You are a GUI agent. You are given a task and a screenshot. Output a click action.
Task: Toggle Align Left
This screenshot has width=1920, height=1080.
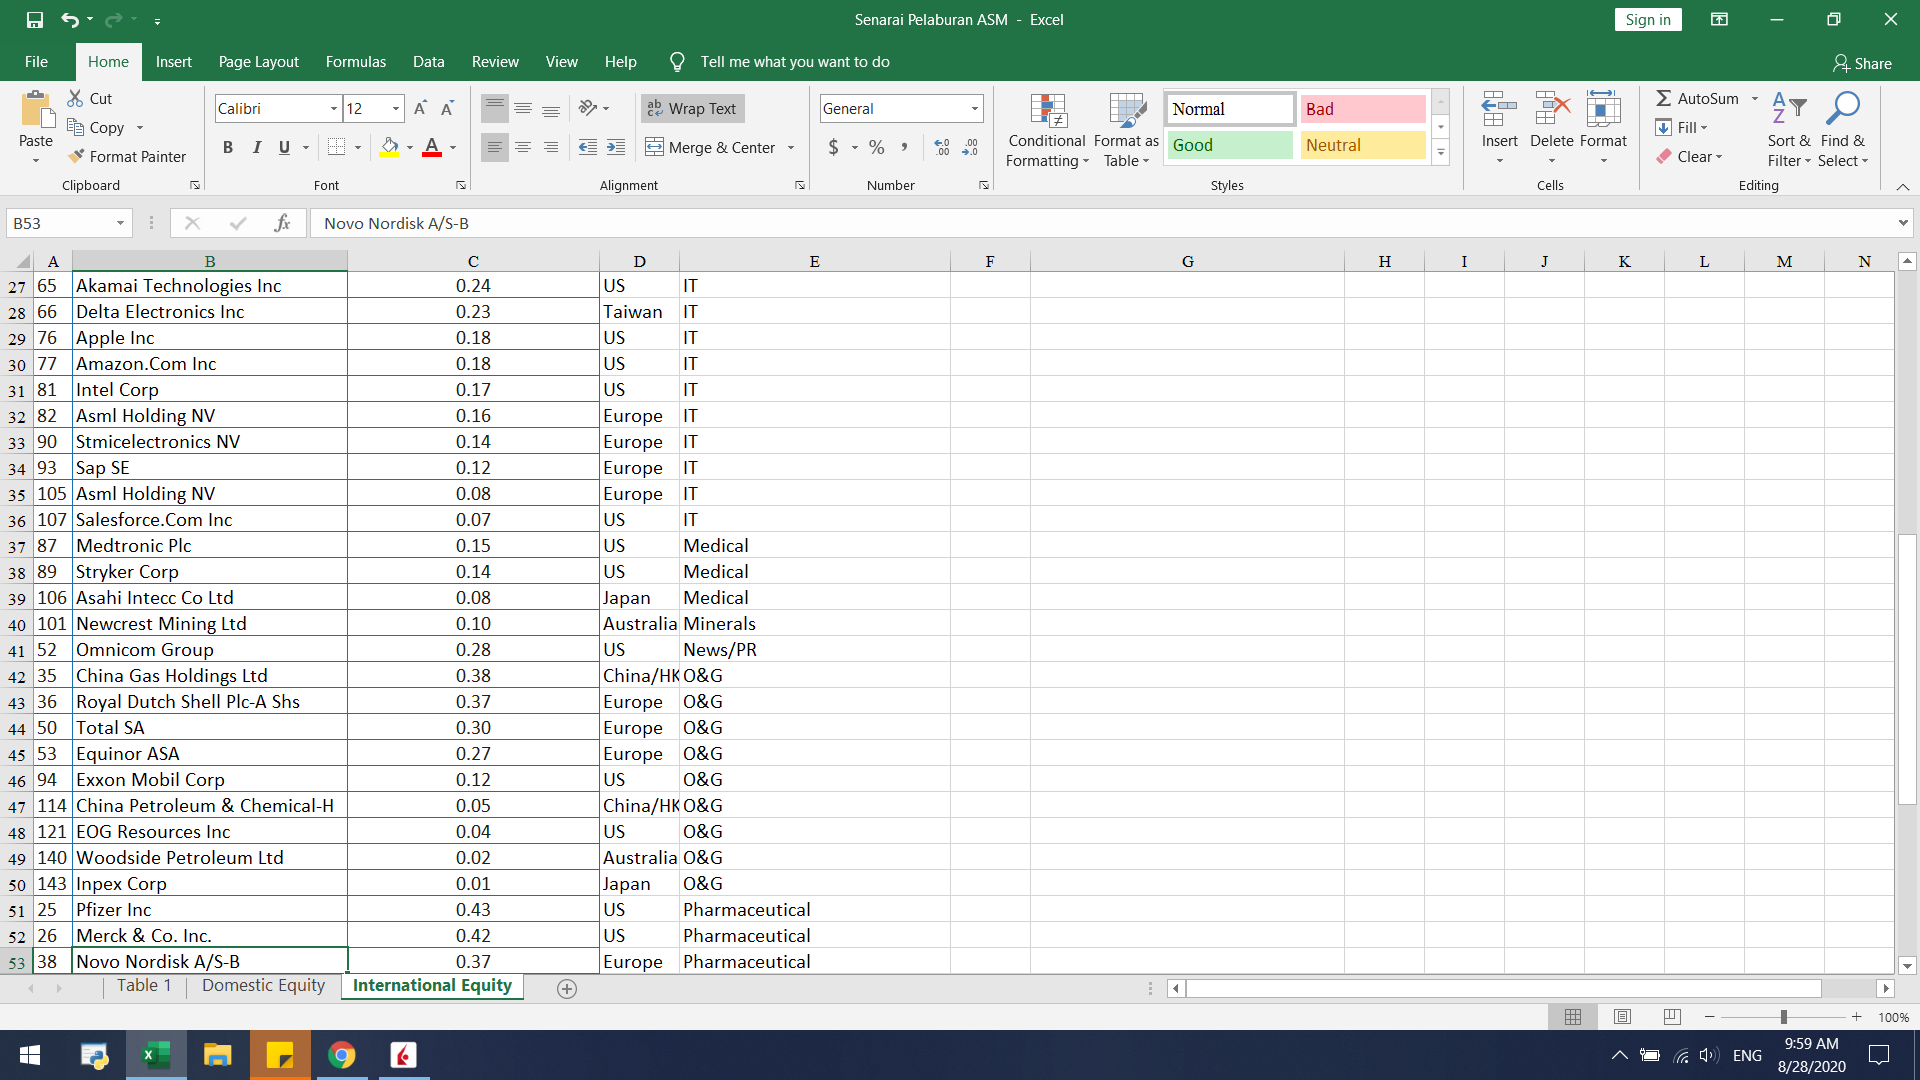coord(494,147)
